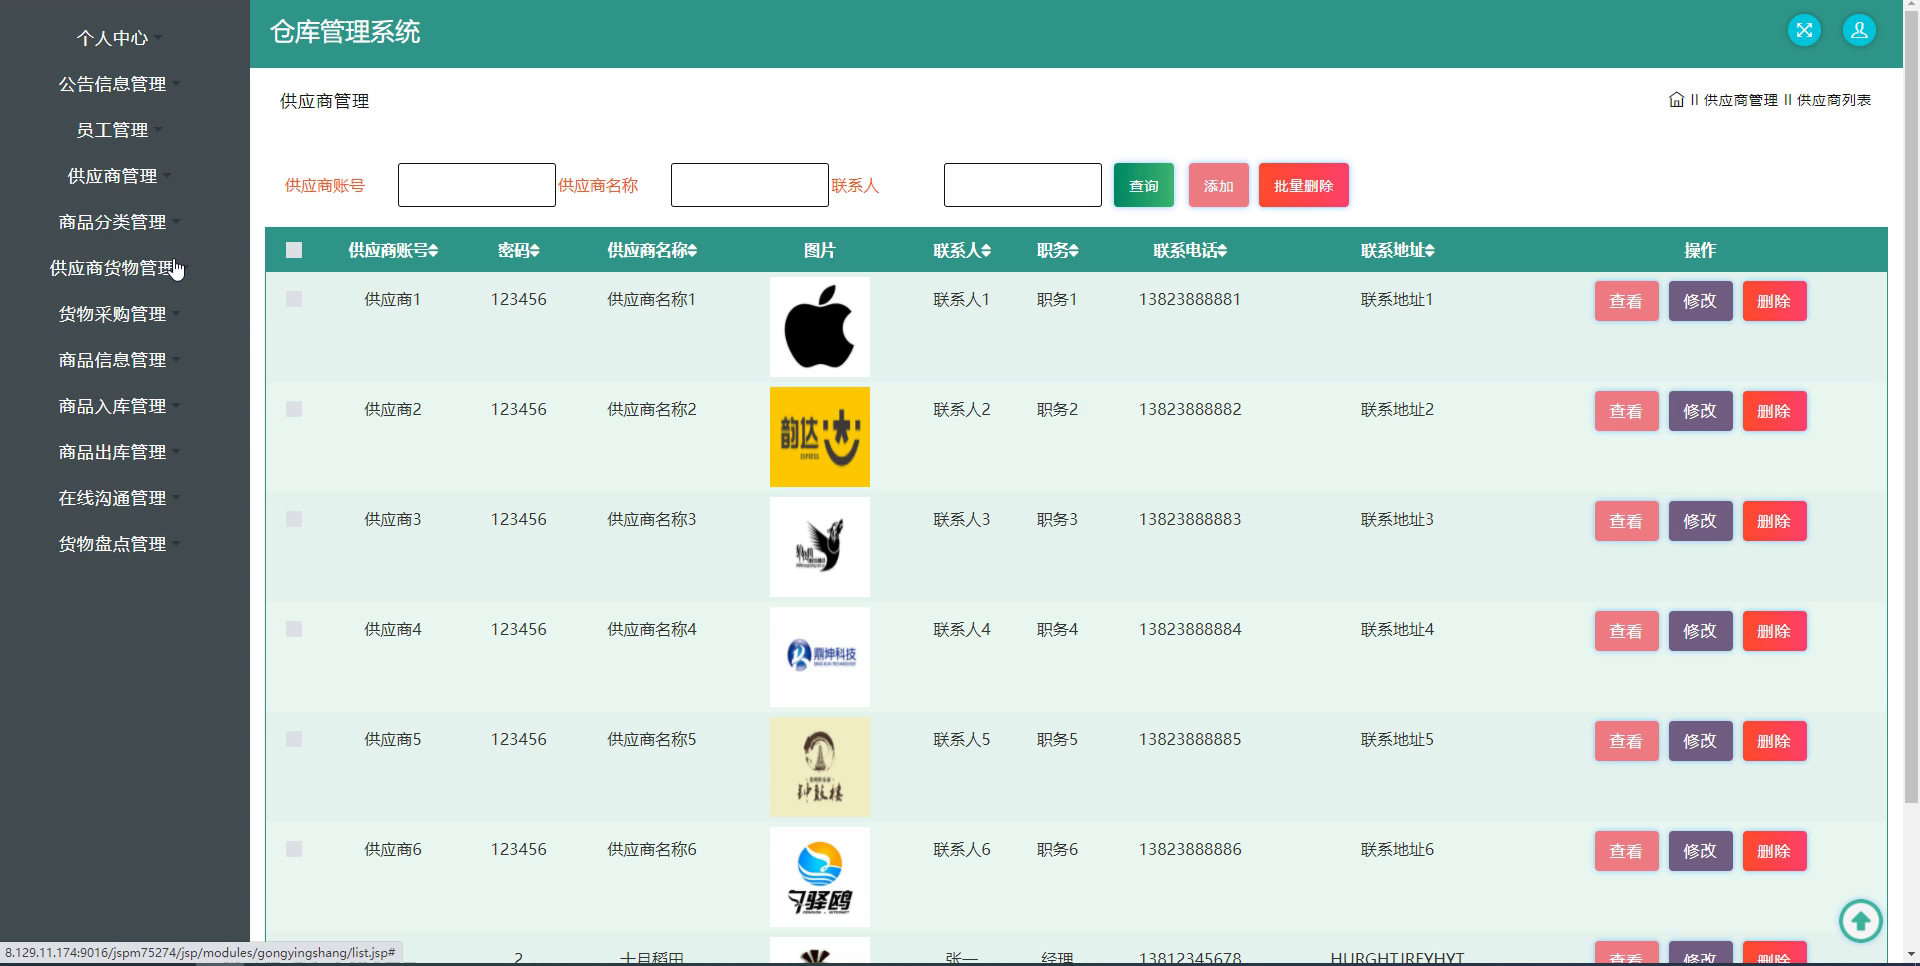Open the bird logo image of 供应商3
This screenshot has height=966, width=1920.
[820, 547]
